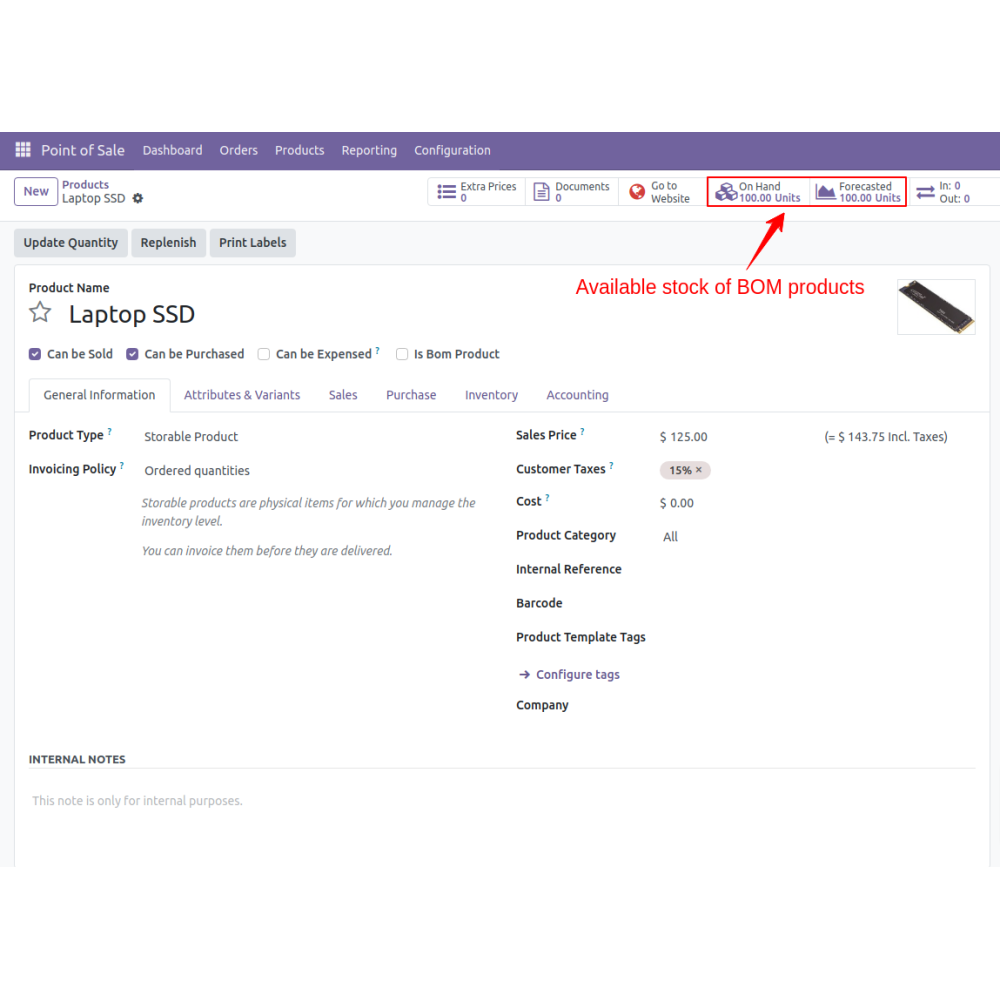Open the Reporting menu

click(369, 151)
